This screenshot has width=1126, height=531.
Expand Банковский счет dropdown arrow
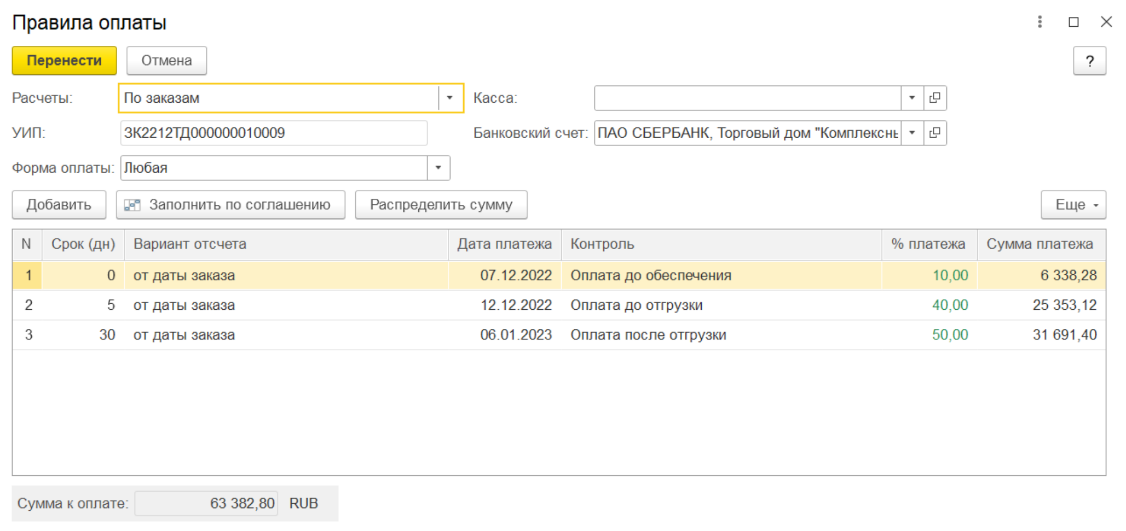(x=912, y=133)
